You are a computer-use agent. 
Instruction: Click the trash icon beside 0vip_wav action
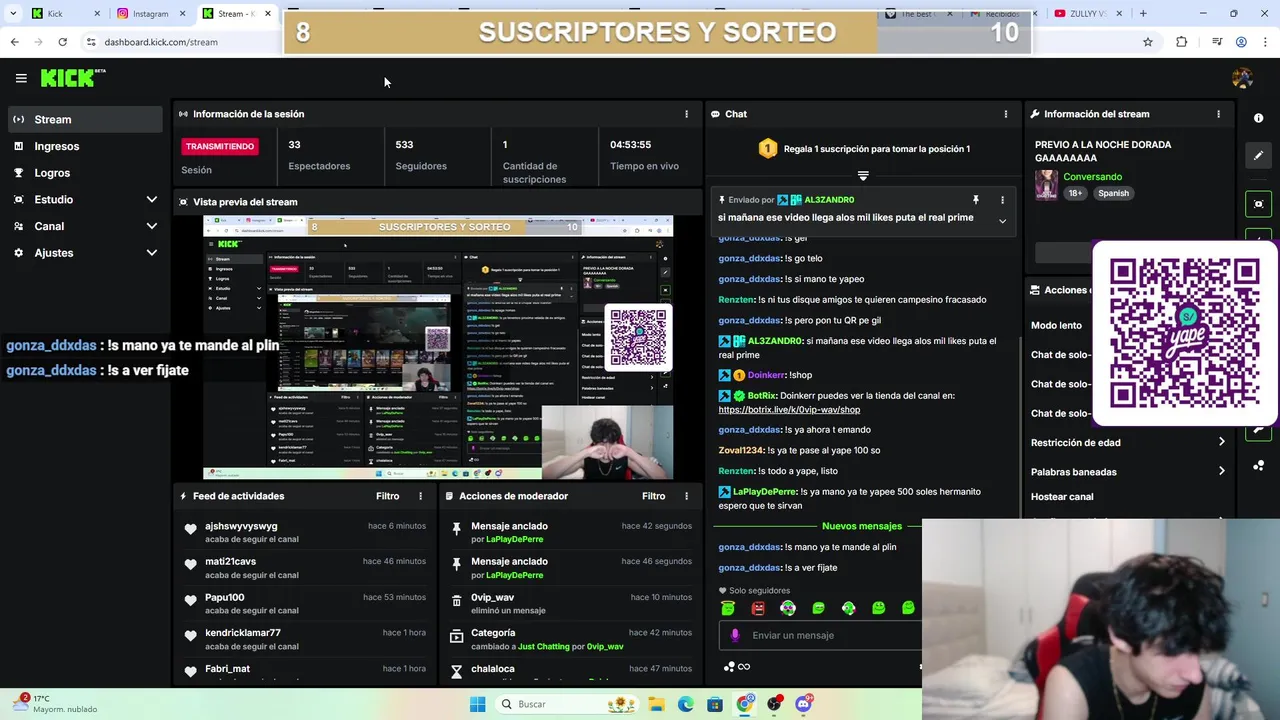coord(456,600)
